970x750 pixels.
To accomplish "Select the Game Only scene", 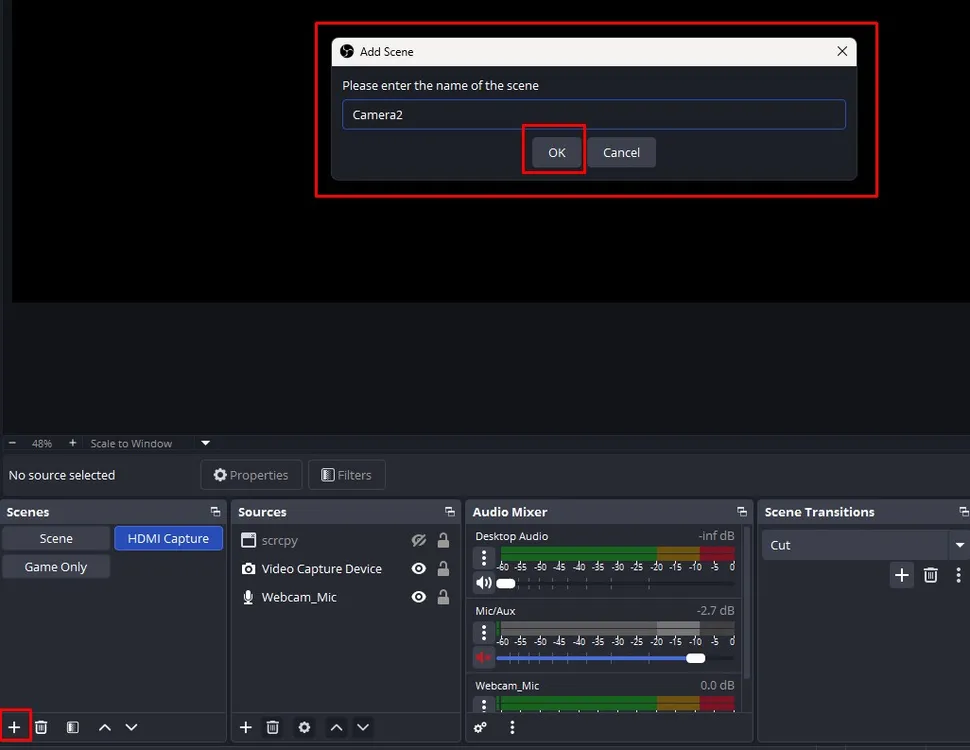I will click(x=56, y=566).
